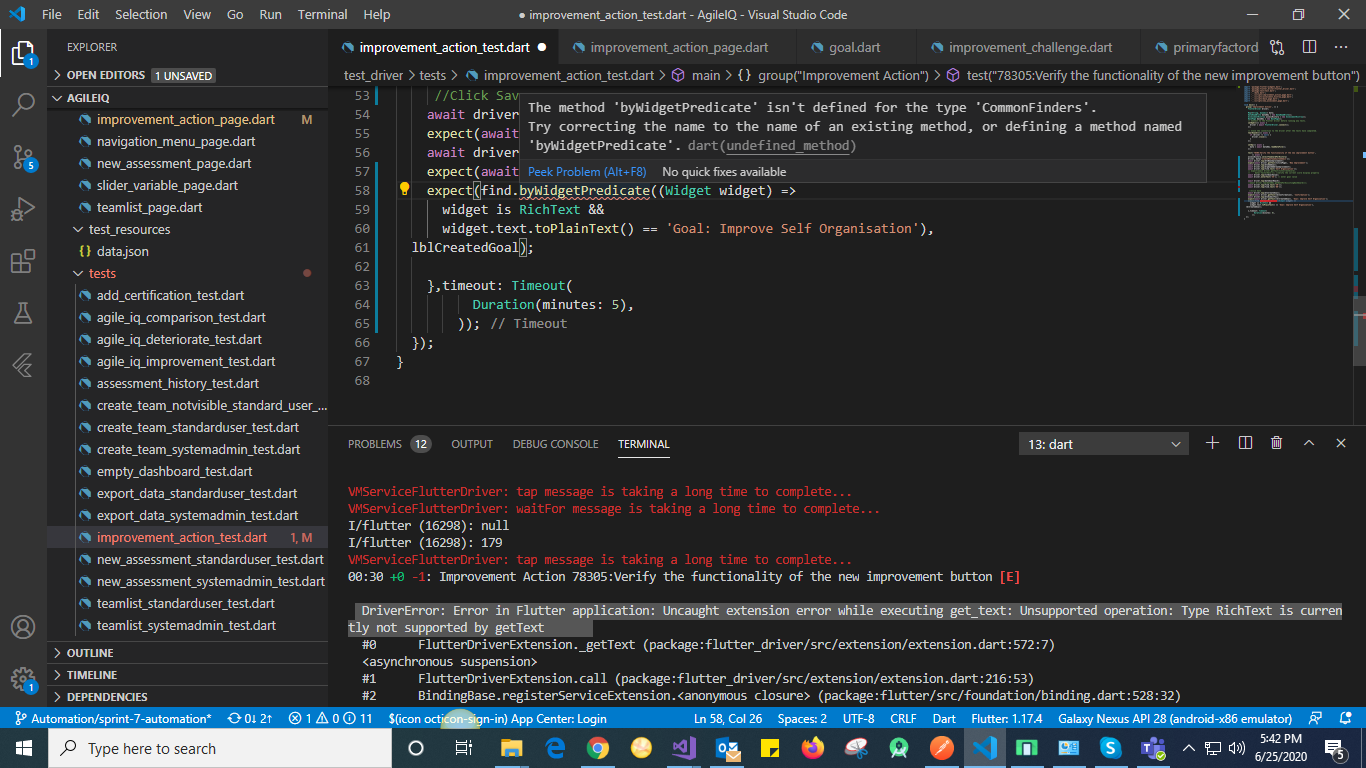Toggle the split editor layout control

click(1311, 46)
